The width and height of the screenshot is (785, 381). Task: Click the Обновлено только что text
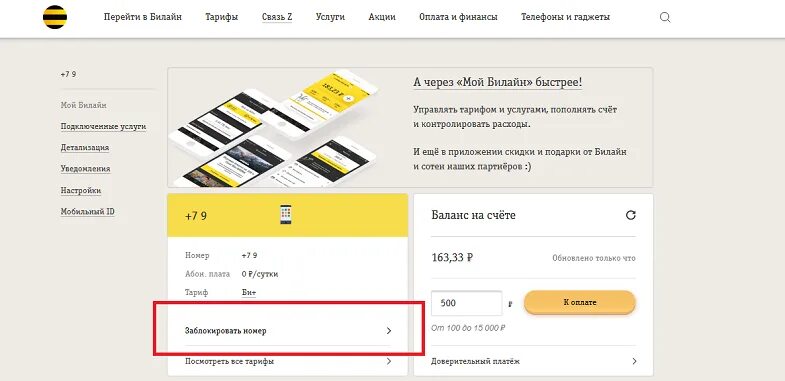click(x=594, y=258)
